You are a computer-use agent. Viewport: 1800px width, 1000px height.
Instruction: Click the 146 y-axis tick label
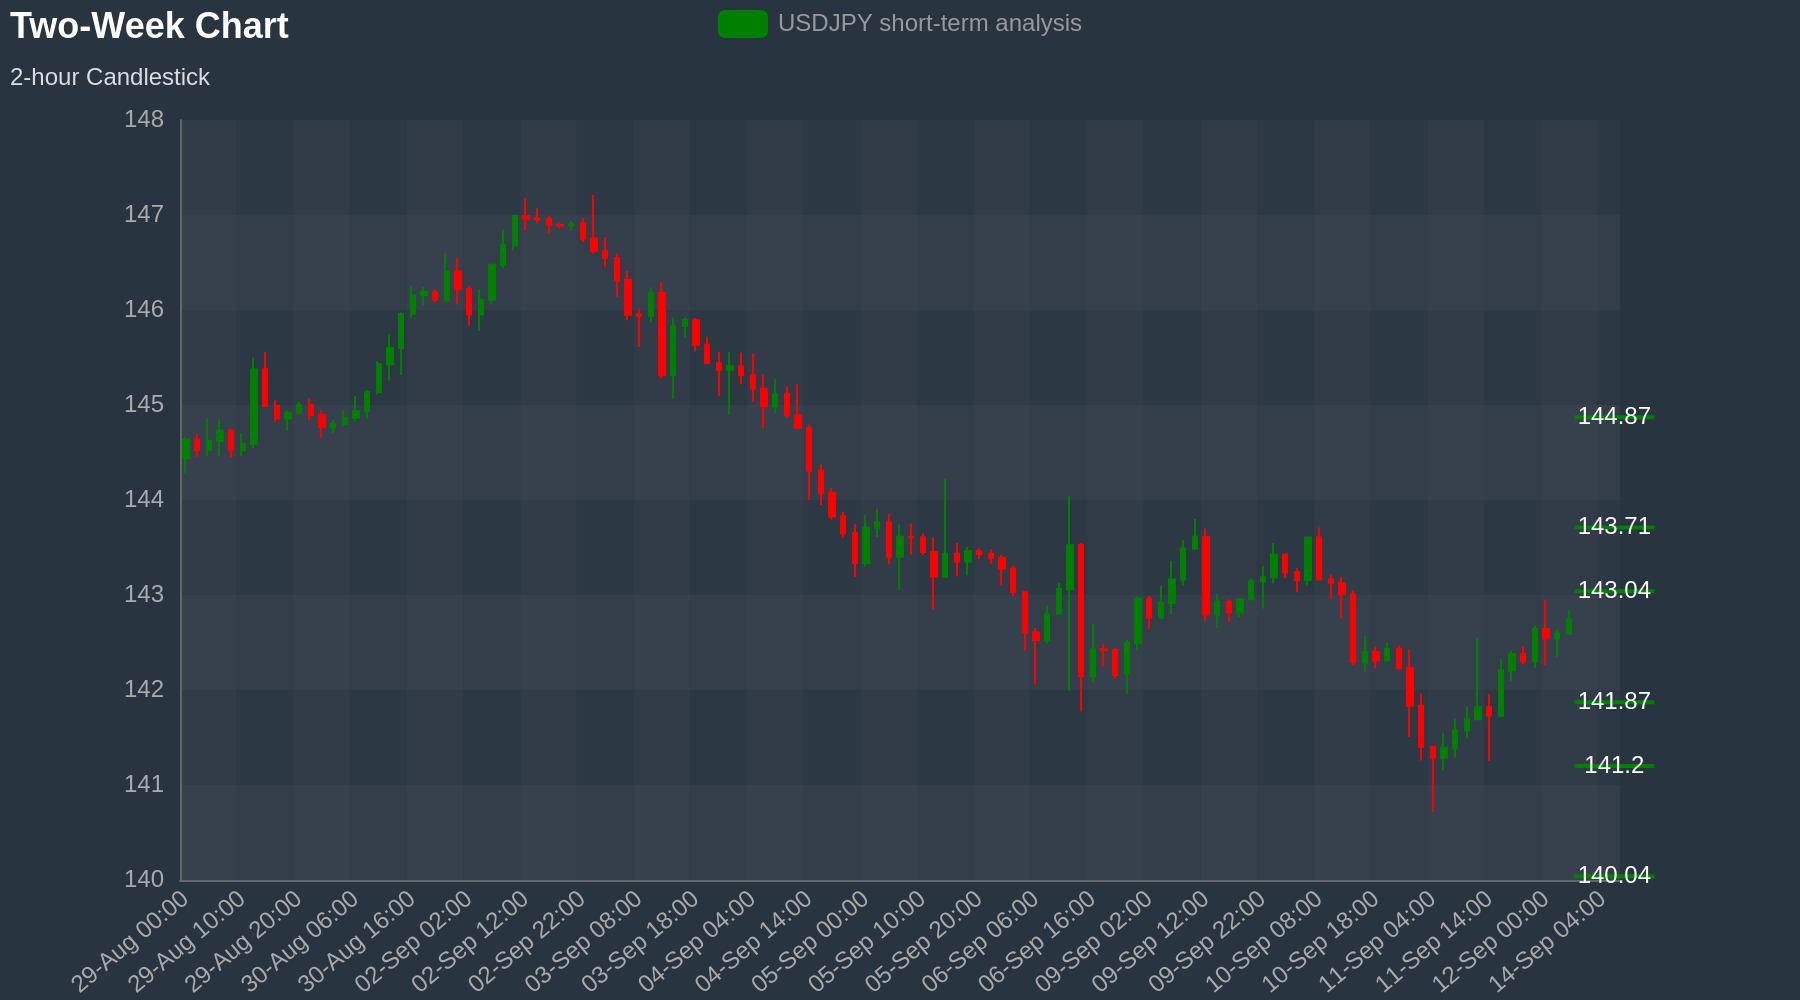point(144,309)
